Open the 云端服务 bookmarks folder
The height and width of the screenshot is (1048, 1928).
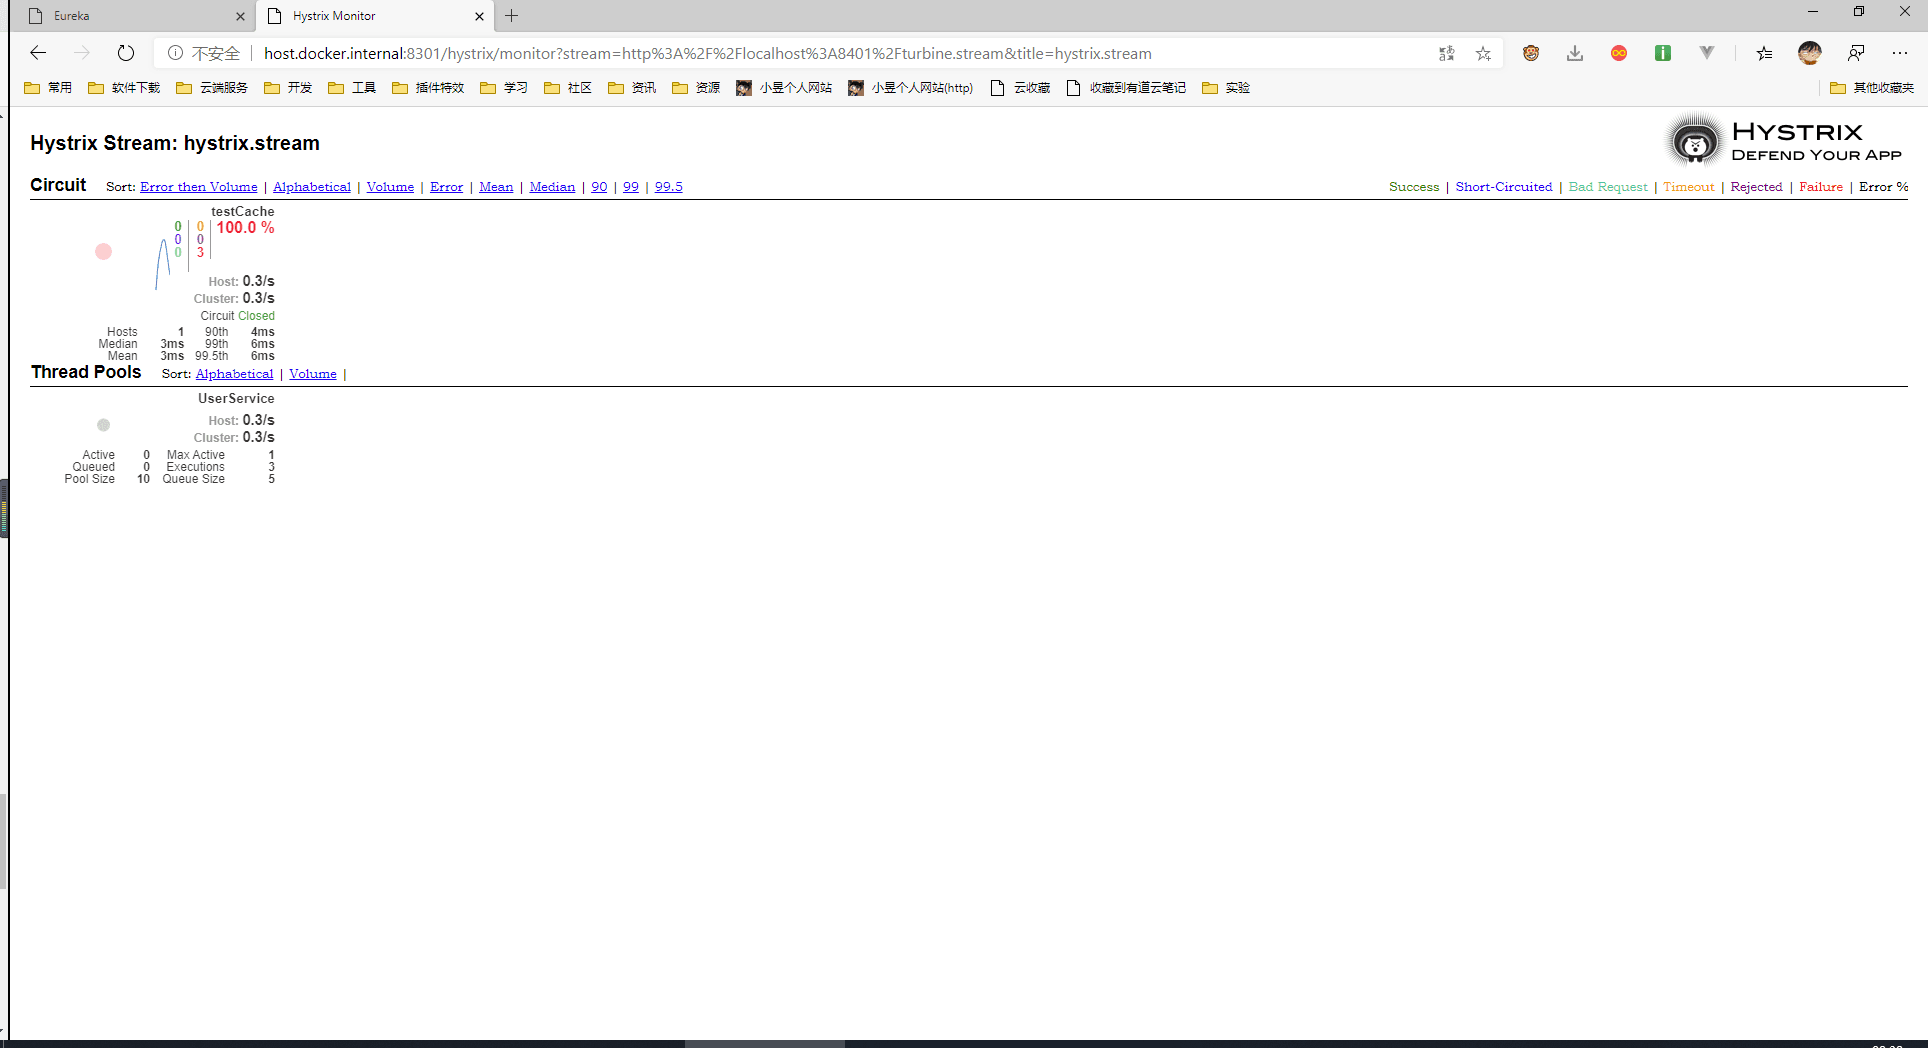[x=212, y=88]
